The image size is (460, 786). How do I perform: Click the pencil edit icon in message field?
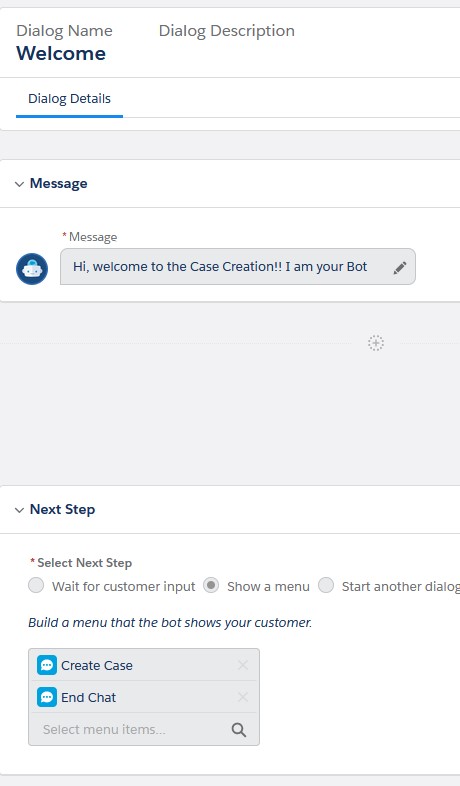pos(400,268)
